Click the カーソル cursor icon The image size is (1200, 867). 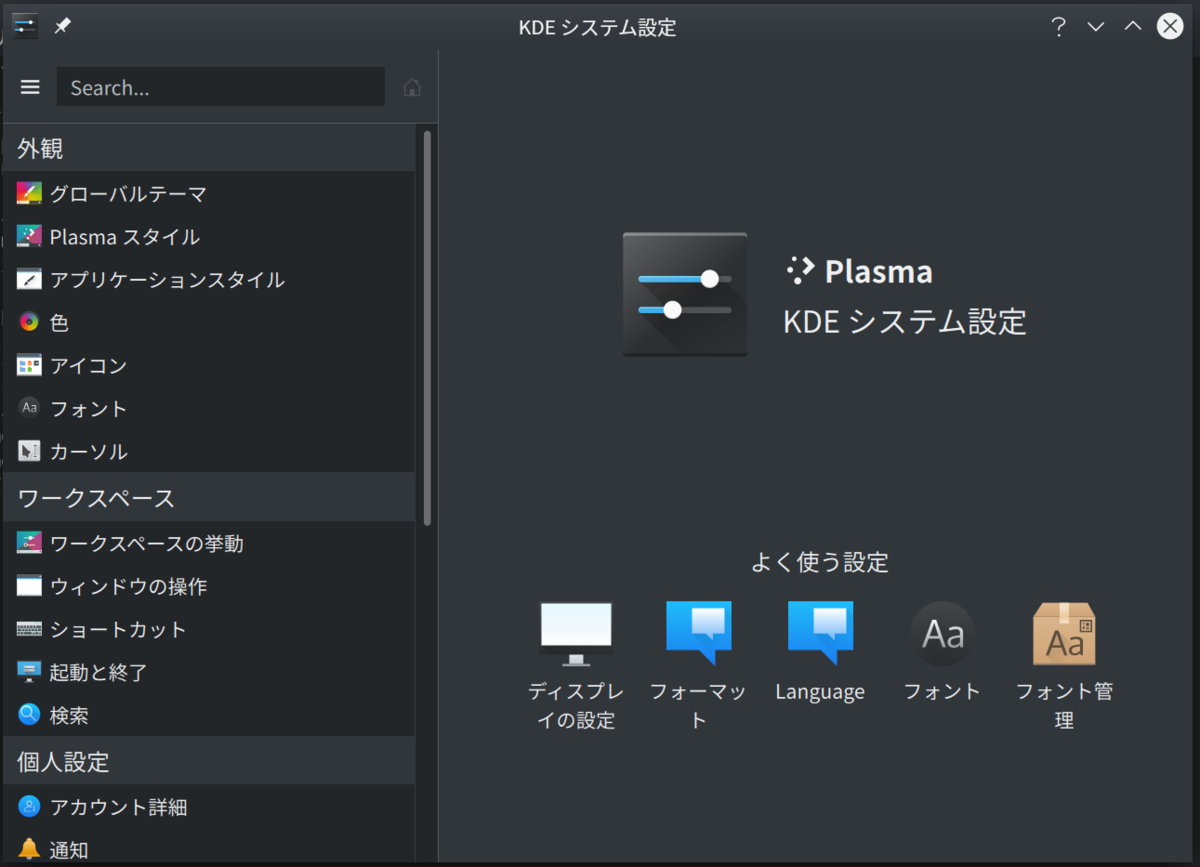click(x=29, y=451)
